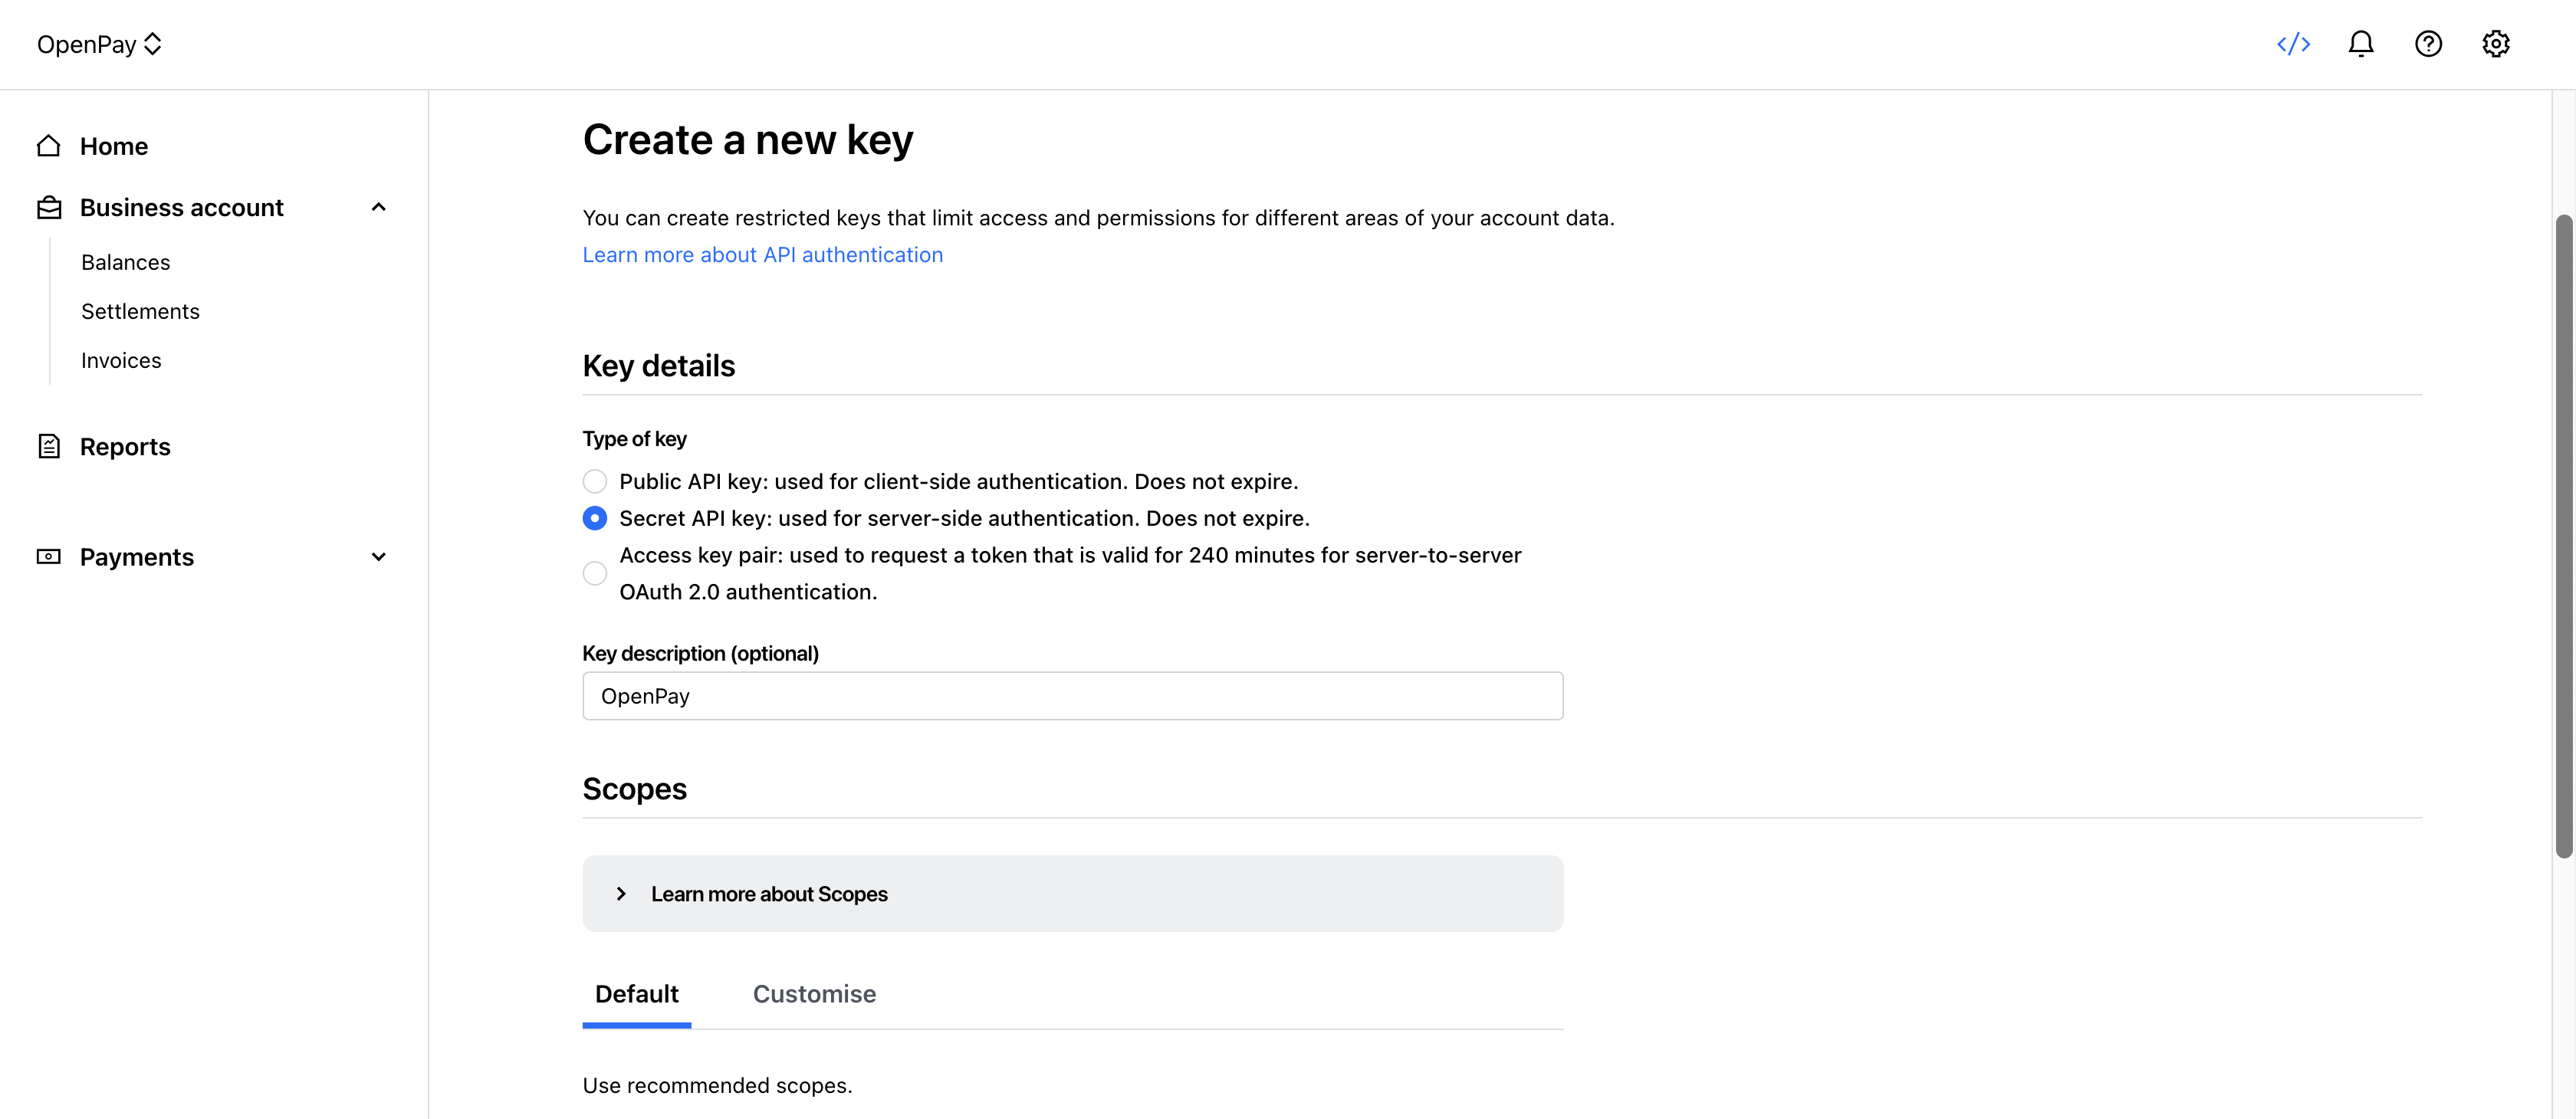Select the Public API key radio button

[595, 482]
